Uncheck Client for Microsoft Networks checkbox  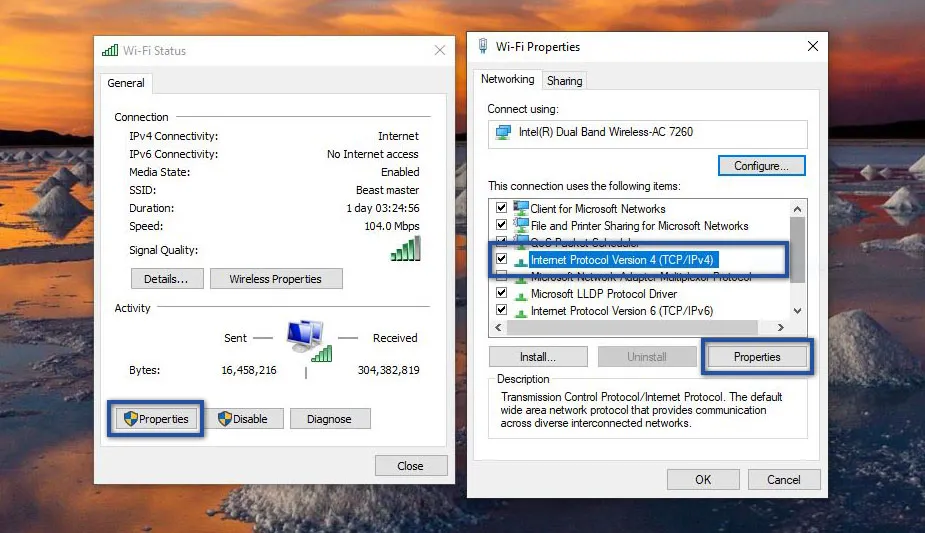pos(501,208)
